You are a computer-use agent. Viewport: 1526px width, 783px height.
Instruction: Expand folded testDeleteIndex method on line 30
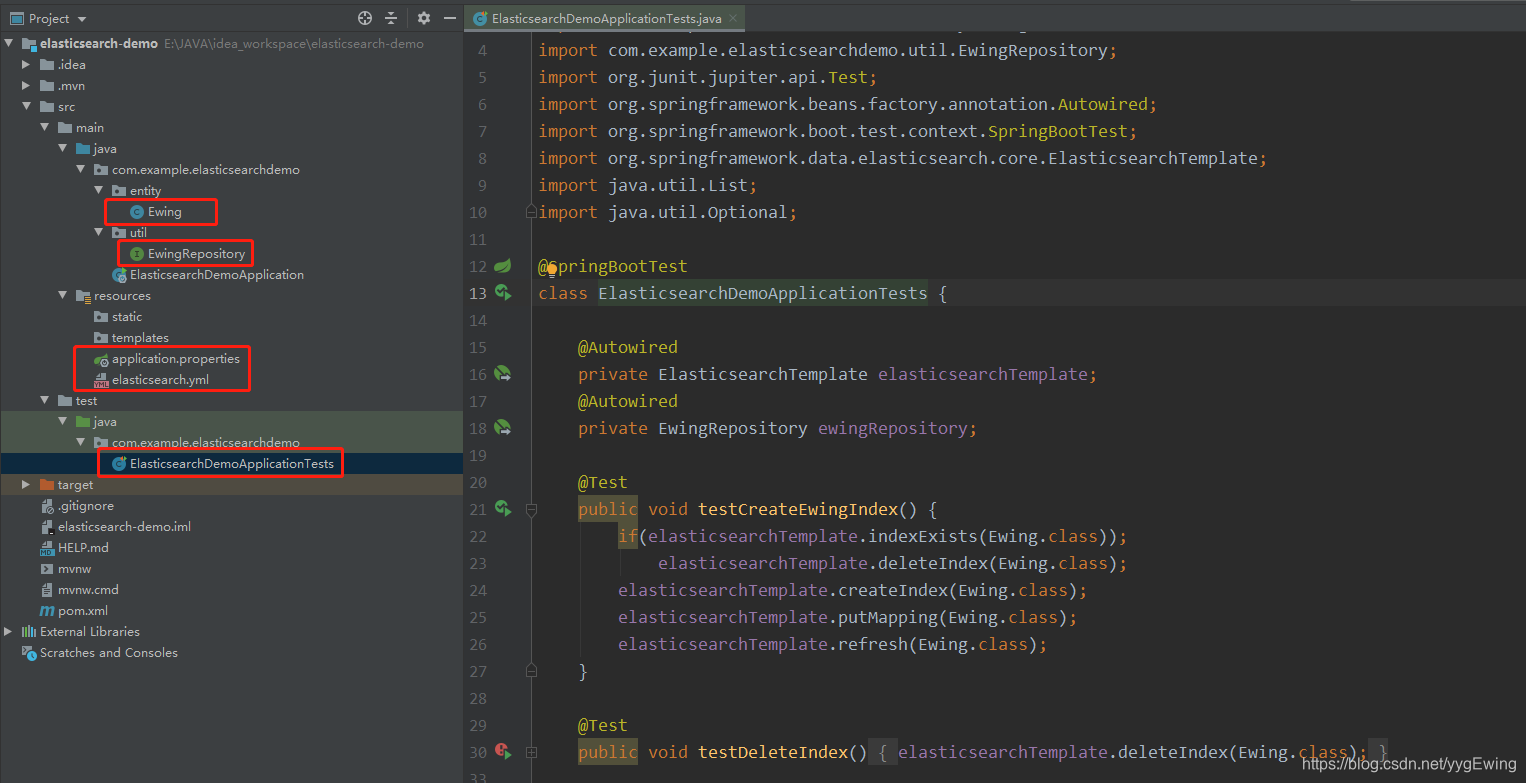531,752
